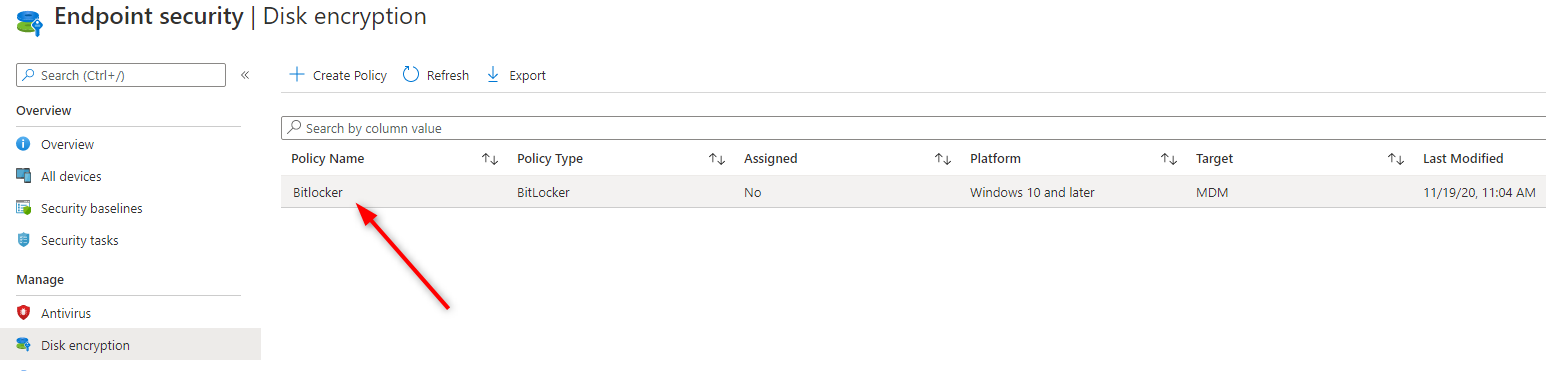Sort by Policy Type column arrows

point(717,159)
